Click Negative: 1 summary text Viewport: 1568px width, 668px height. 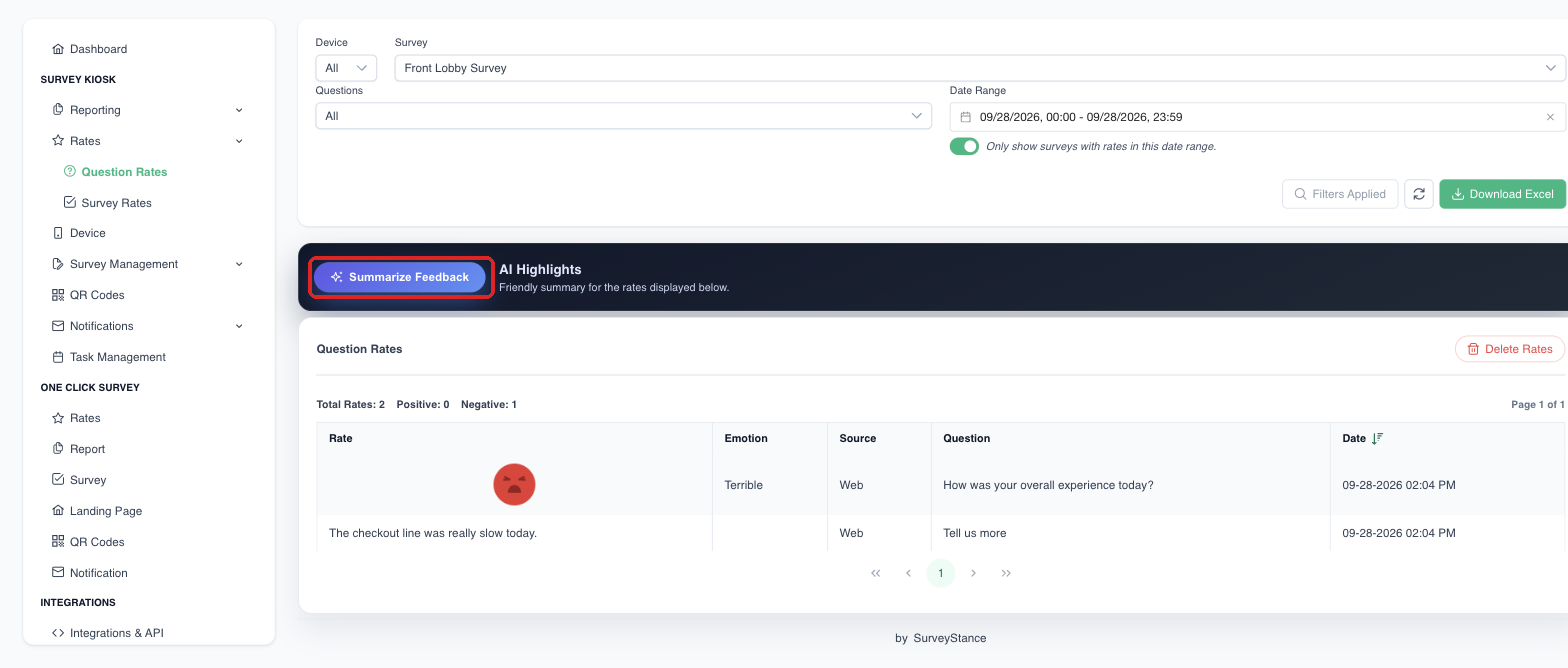tap(489, 405)
